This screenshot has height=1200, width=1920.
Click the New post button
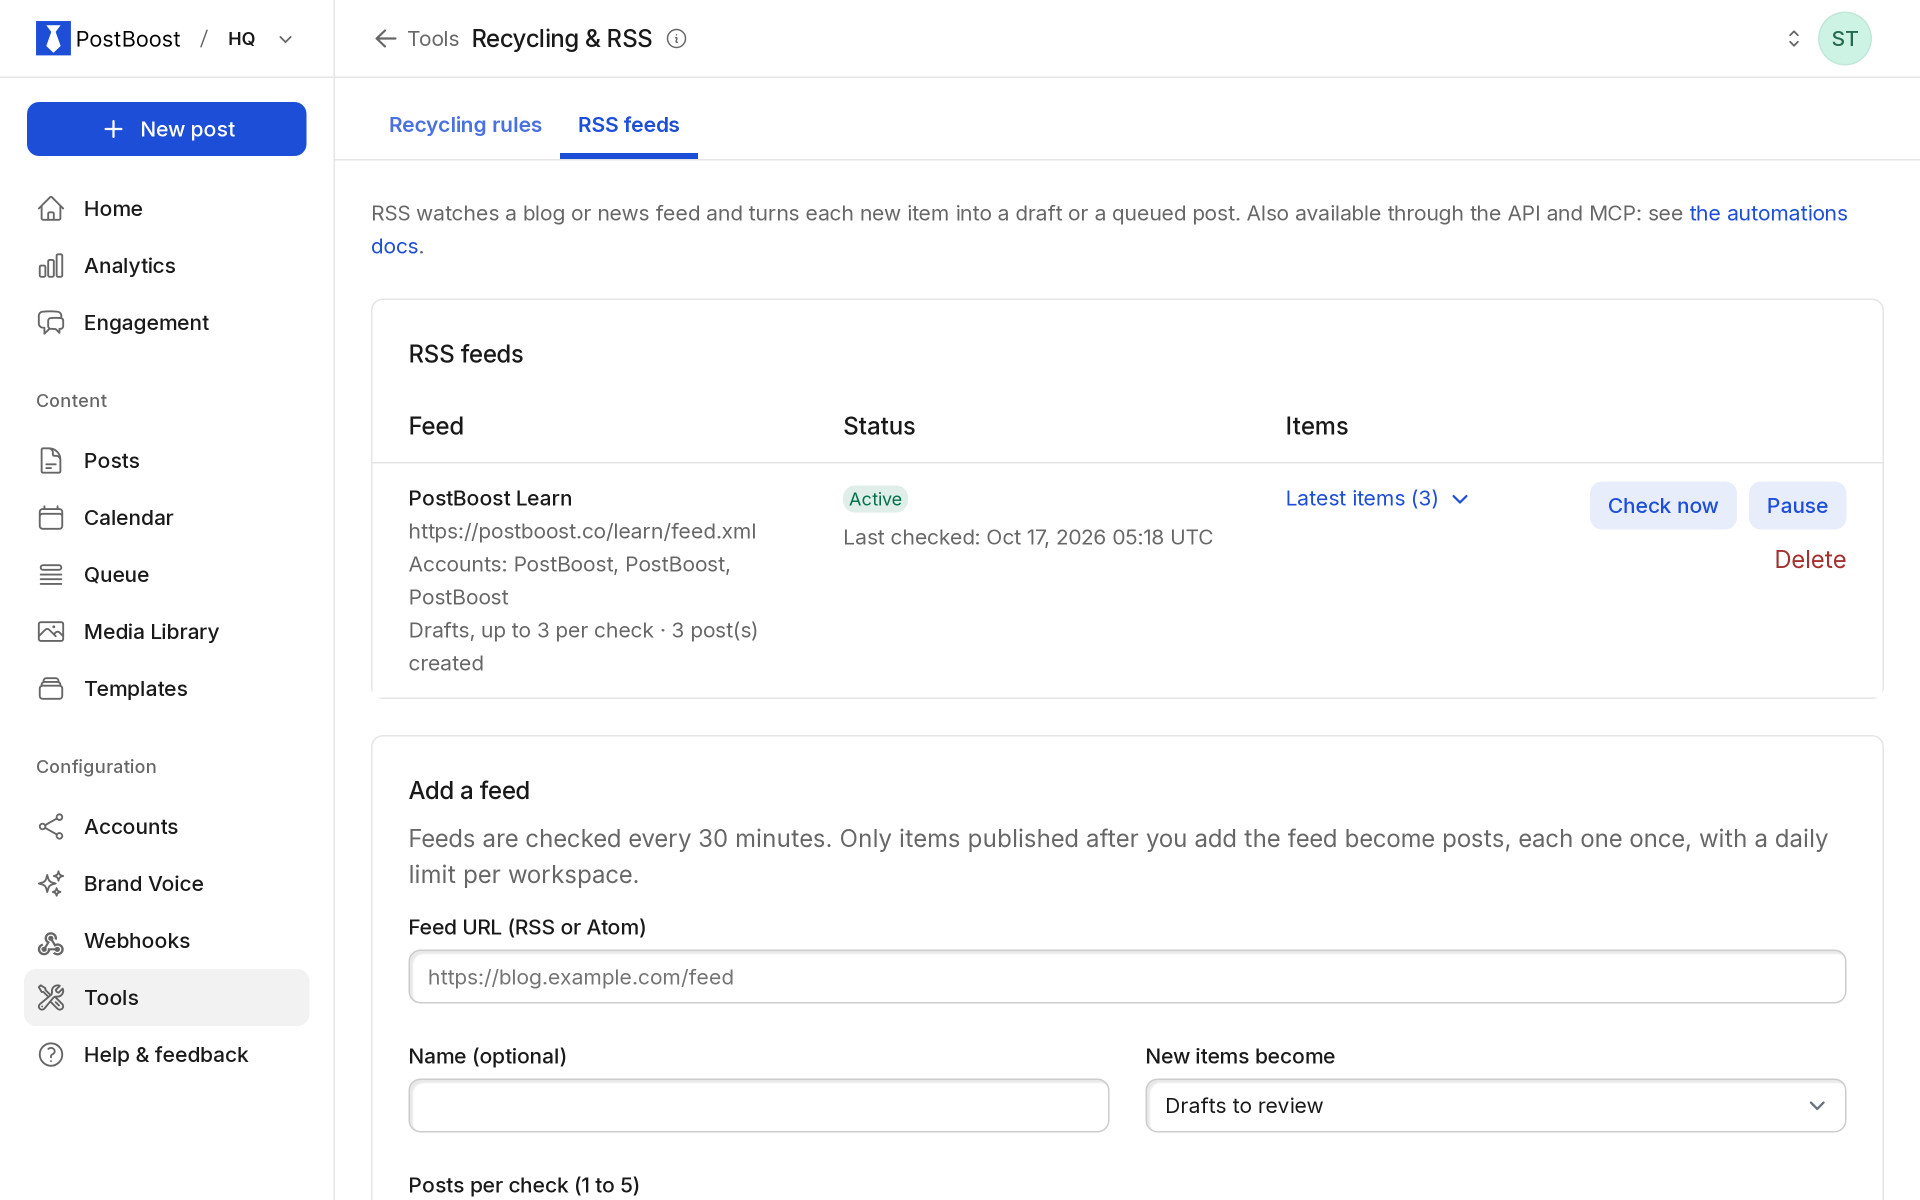click(x=167, y=129)
